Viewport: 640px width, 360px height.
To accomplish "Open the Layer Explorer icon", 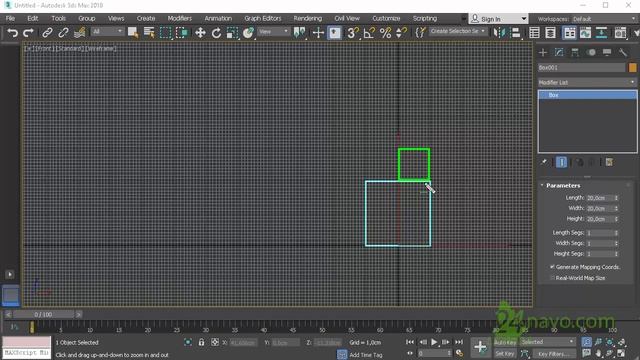I will point(550,33).
